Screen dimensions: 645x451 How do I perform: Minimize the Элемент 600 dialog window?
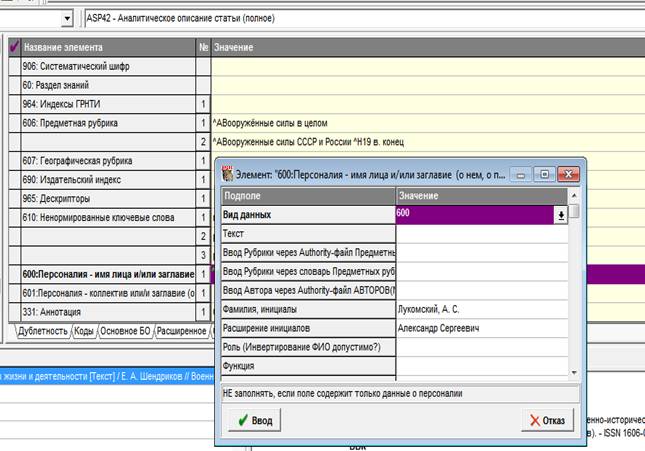(521, 174)
